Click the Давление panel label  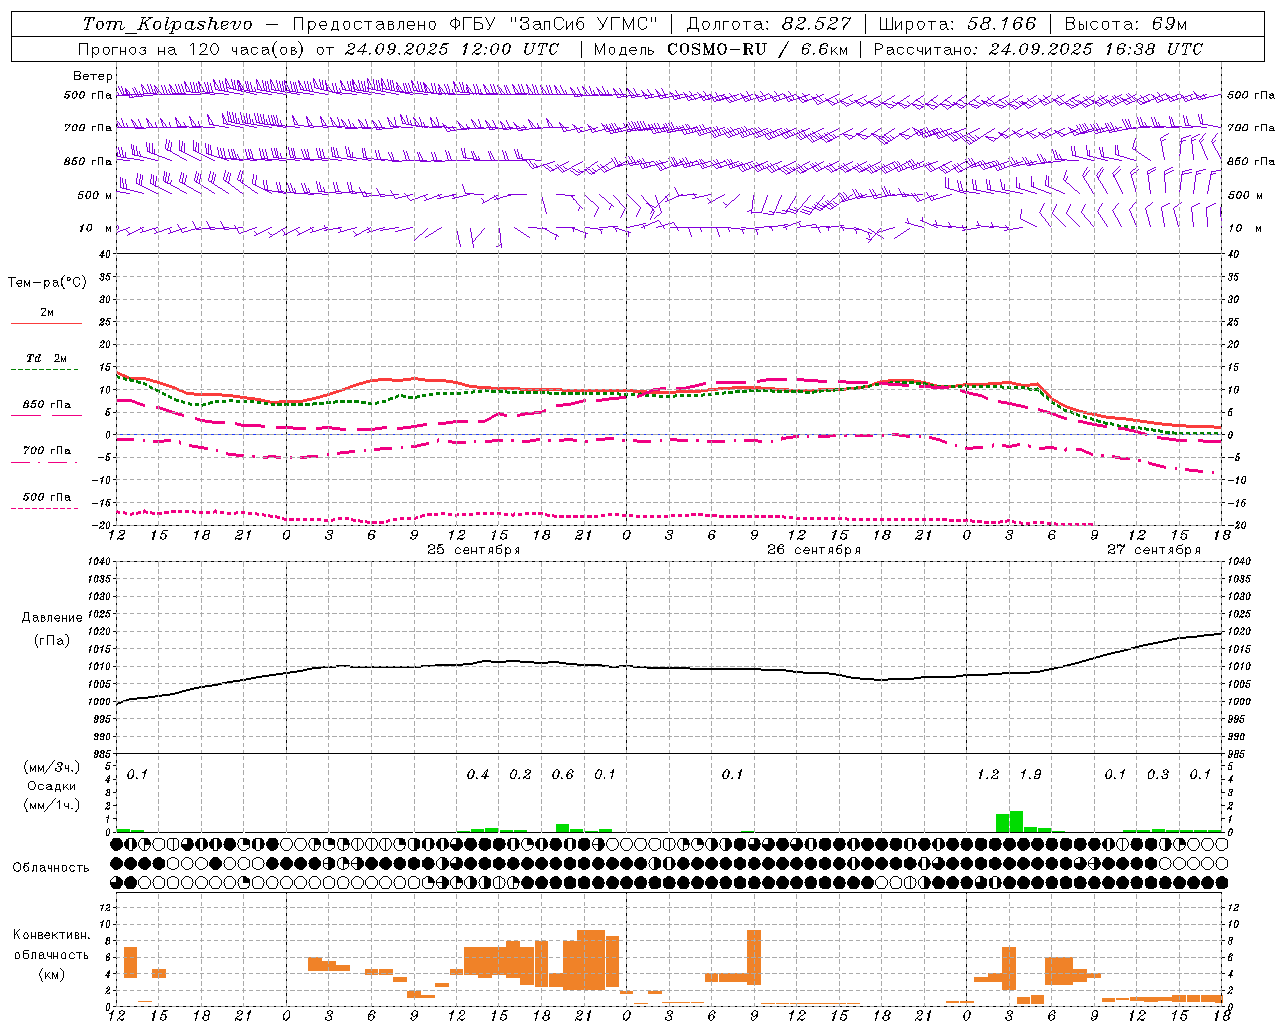52,618
